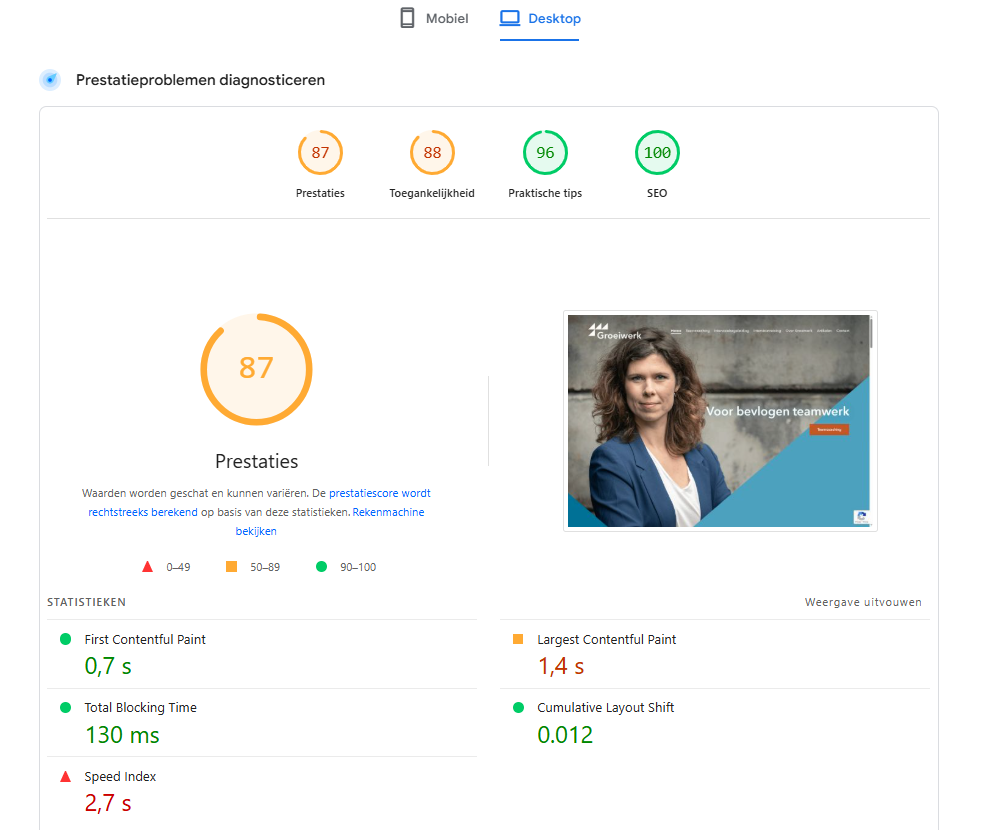This screenshot has height=830, width=987.
Task: Expand the First Contentful Paint metric
Action: (145, 640)
